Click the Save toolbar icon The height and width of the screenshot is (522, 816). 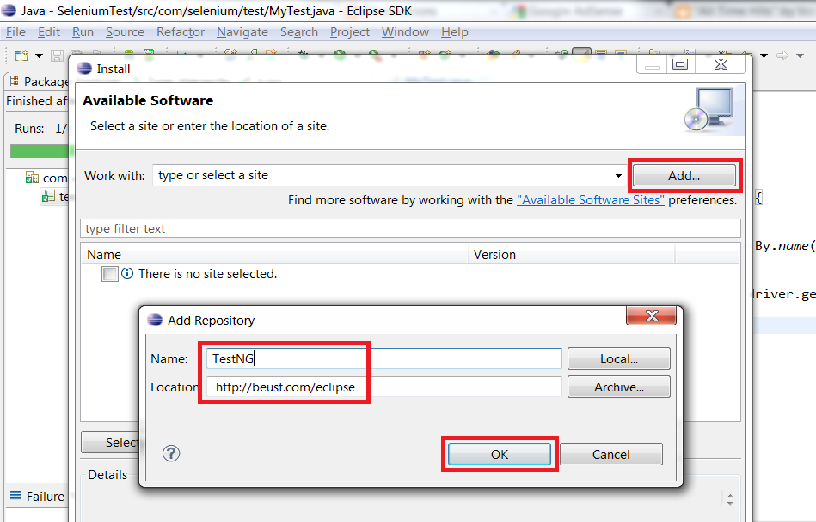[57, 56]
